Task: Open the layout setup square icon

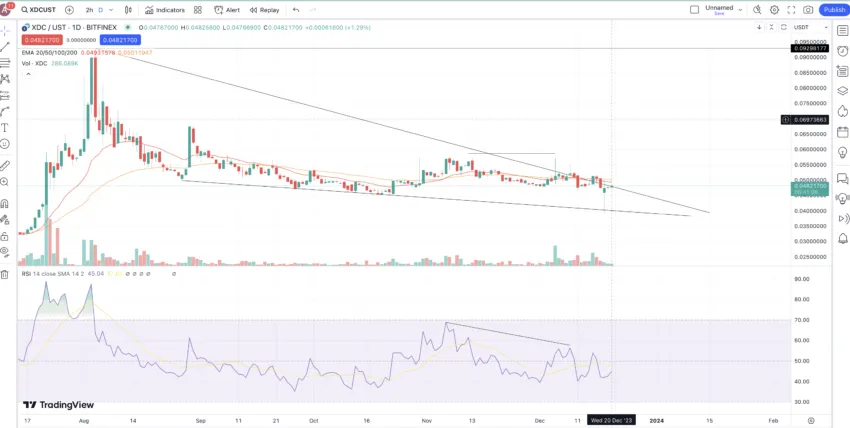Action: tap(694, 10)
